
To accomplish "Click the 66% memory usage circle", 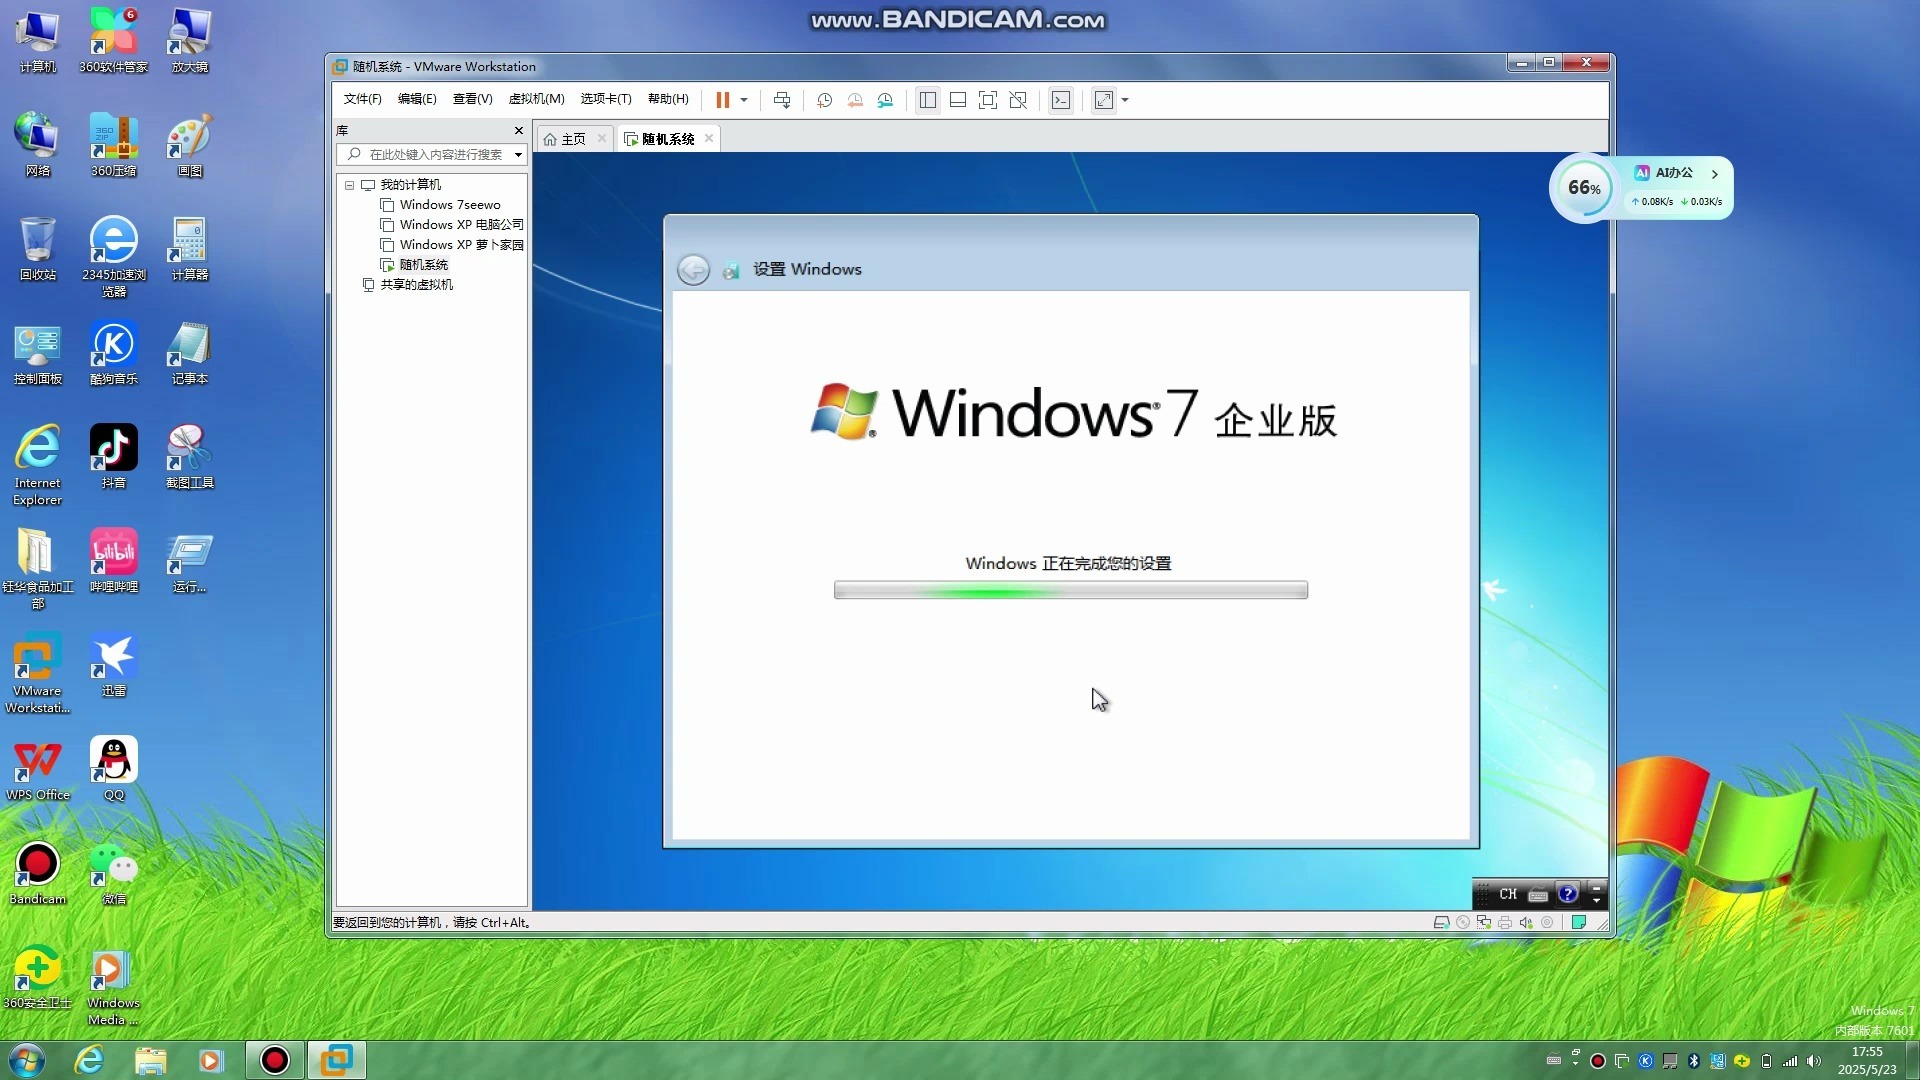I will point(1584,188).
